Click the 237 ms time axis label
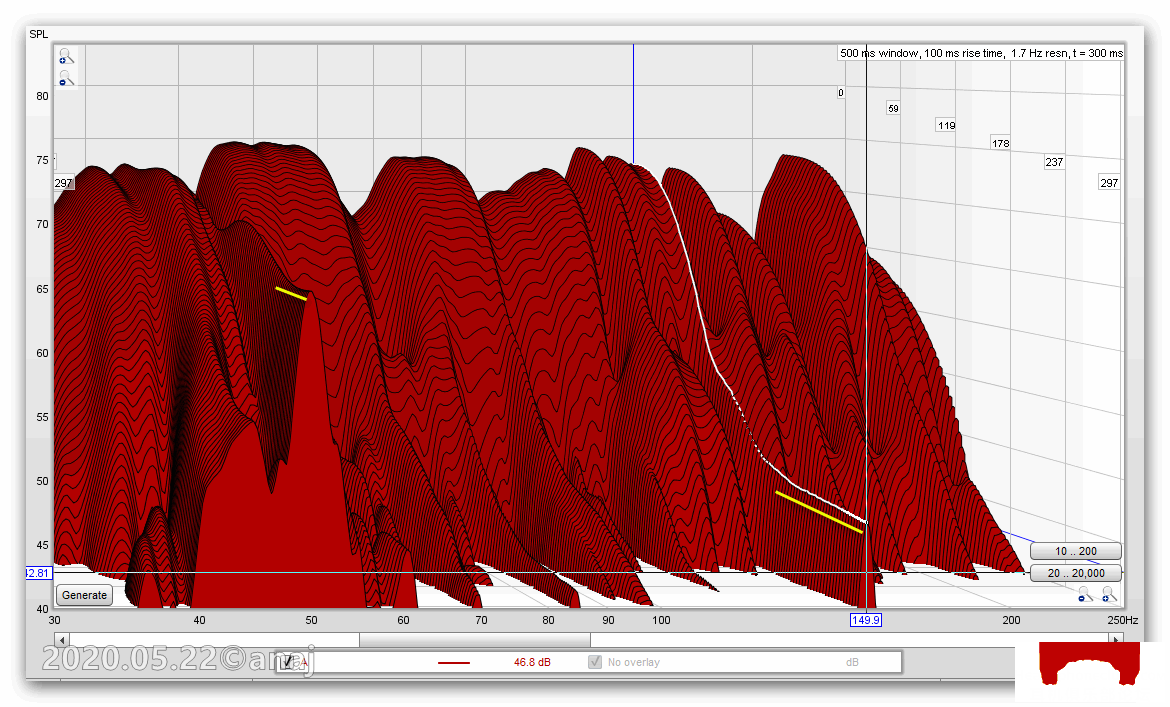1170x707 pixels. (1054, 162)
